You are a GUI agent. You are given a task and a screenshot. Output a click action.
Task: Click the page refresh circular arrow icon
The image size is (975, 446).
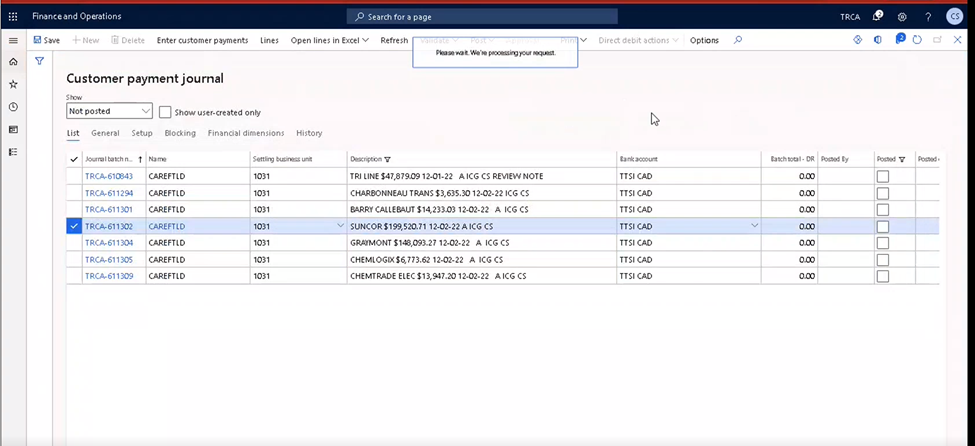[x=917, y=40]
